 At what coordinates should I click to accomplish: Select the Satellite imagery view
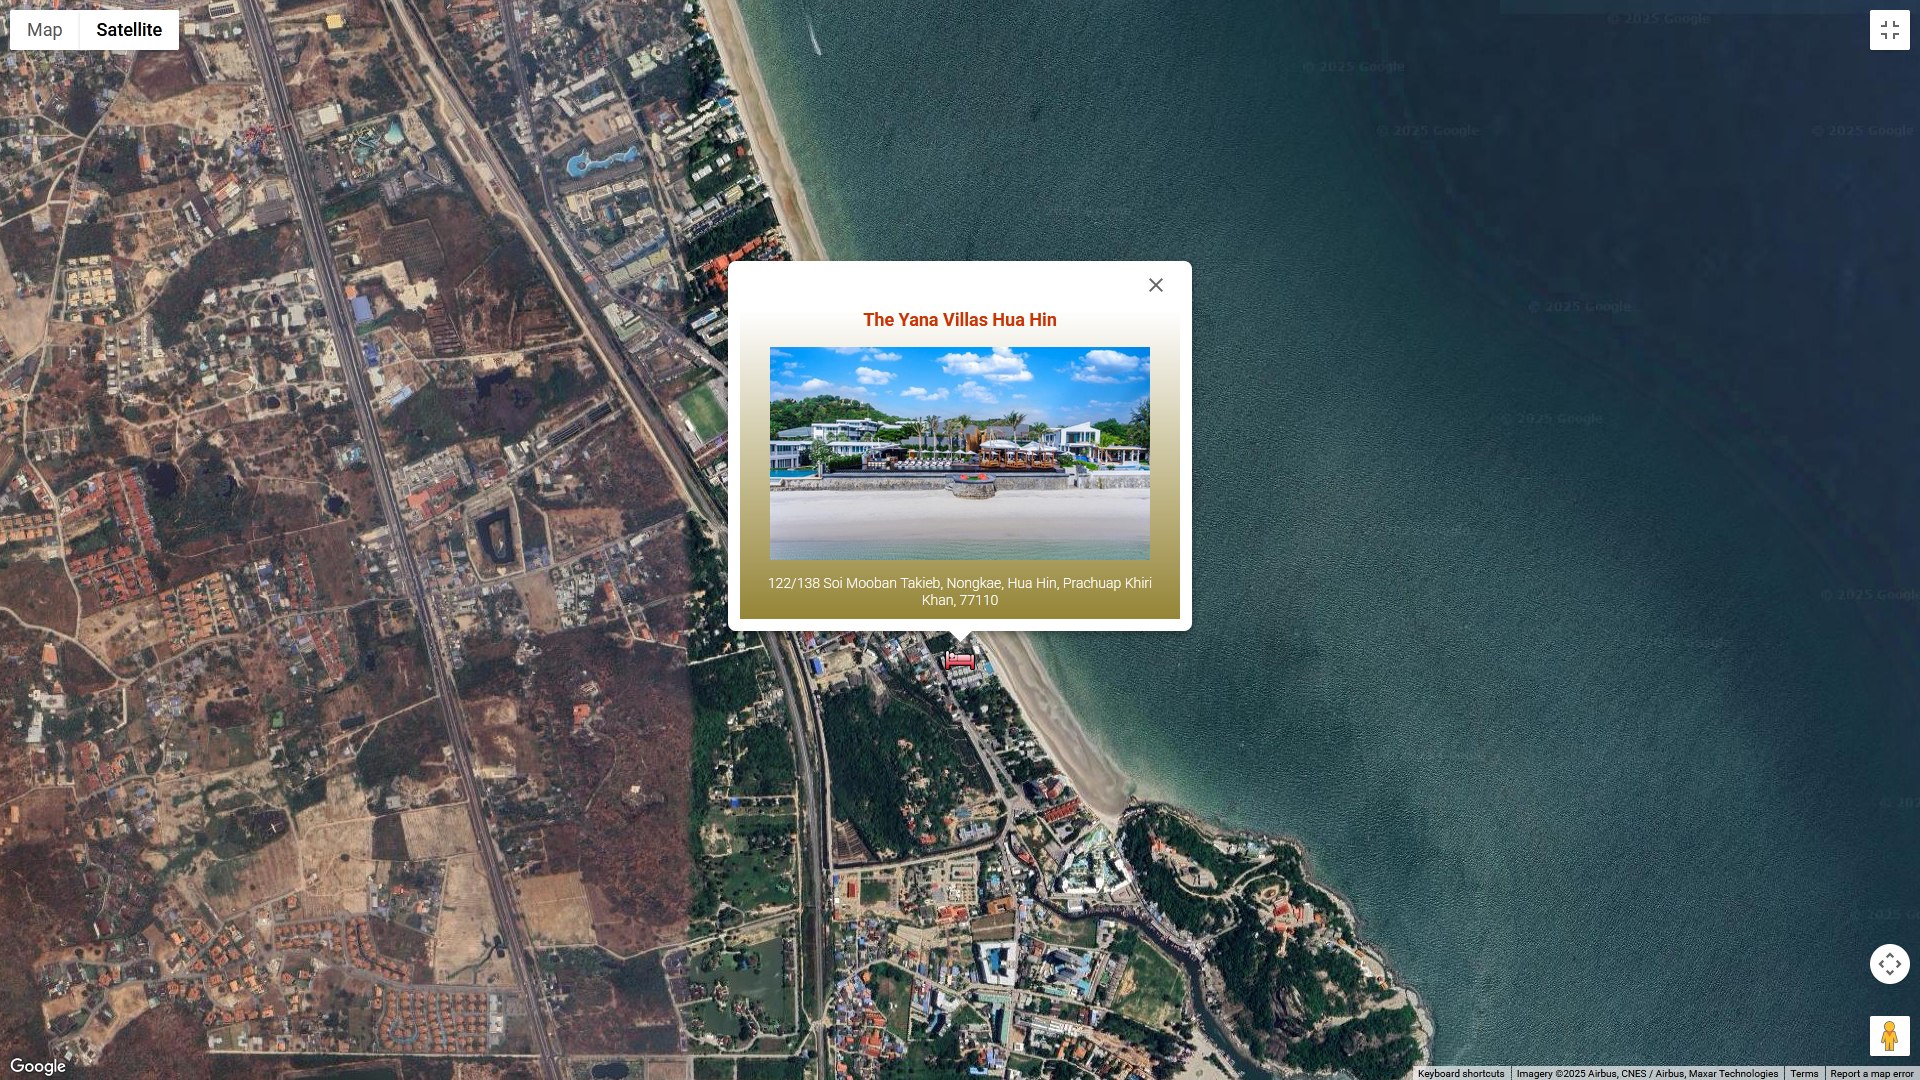pos(129,30)
